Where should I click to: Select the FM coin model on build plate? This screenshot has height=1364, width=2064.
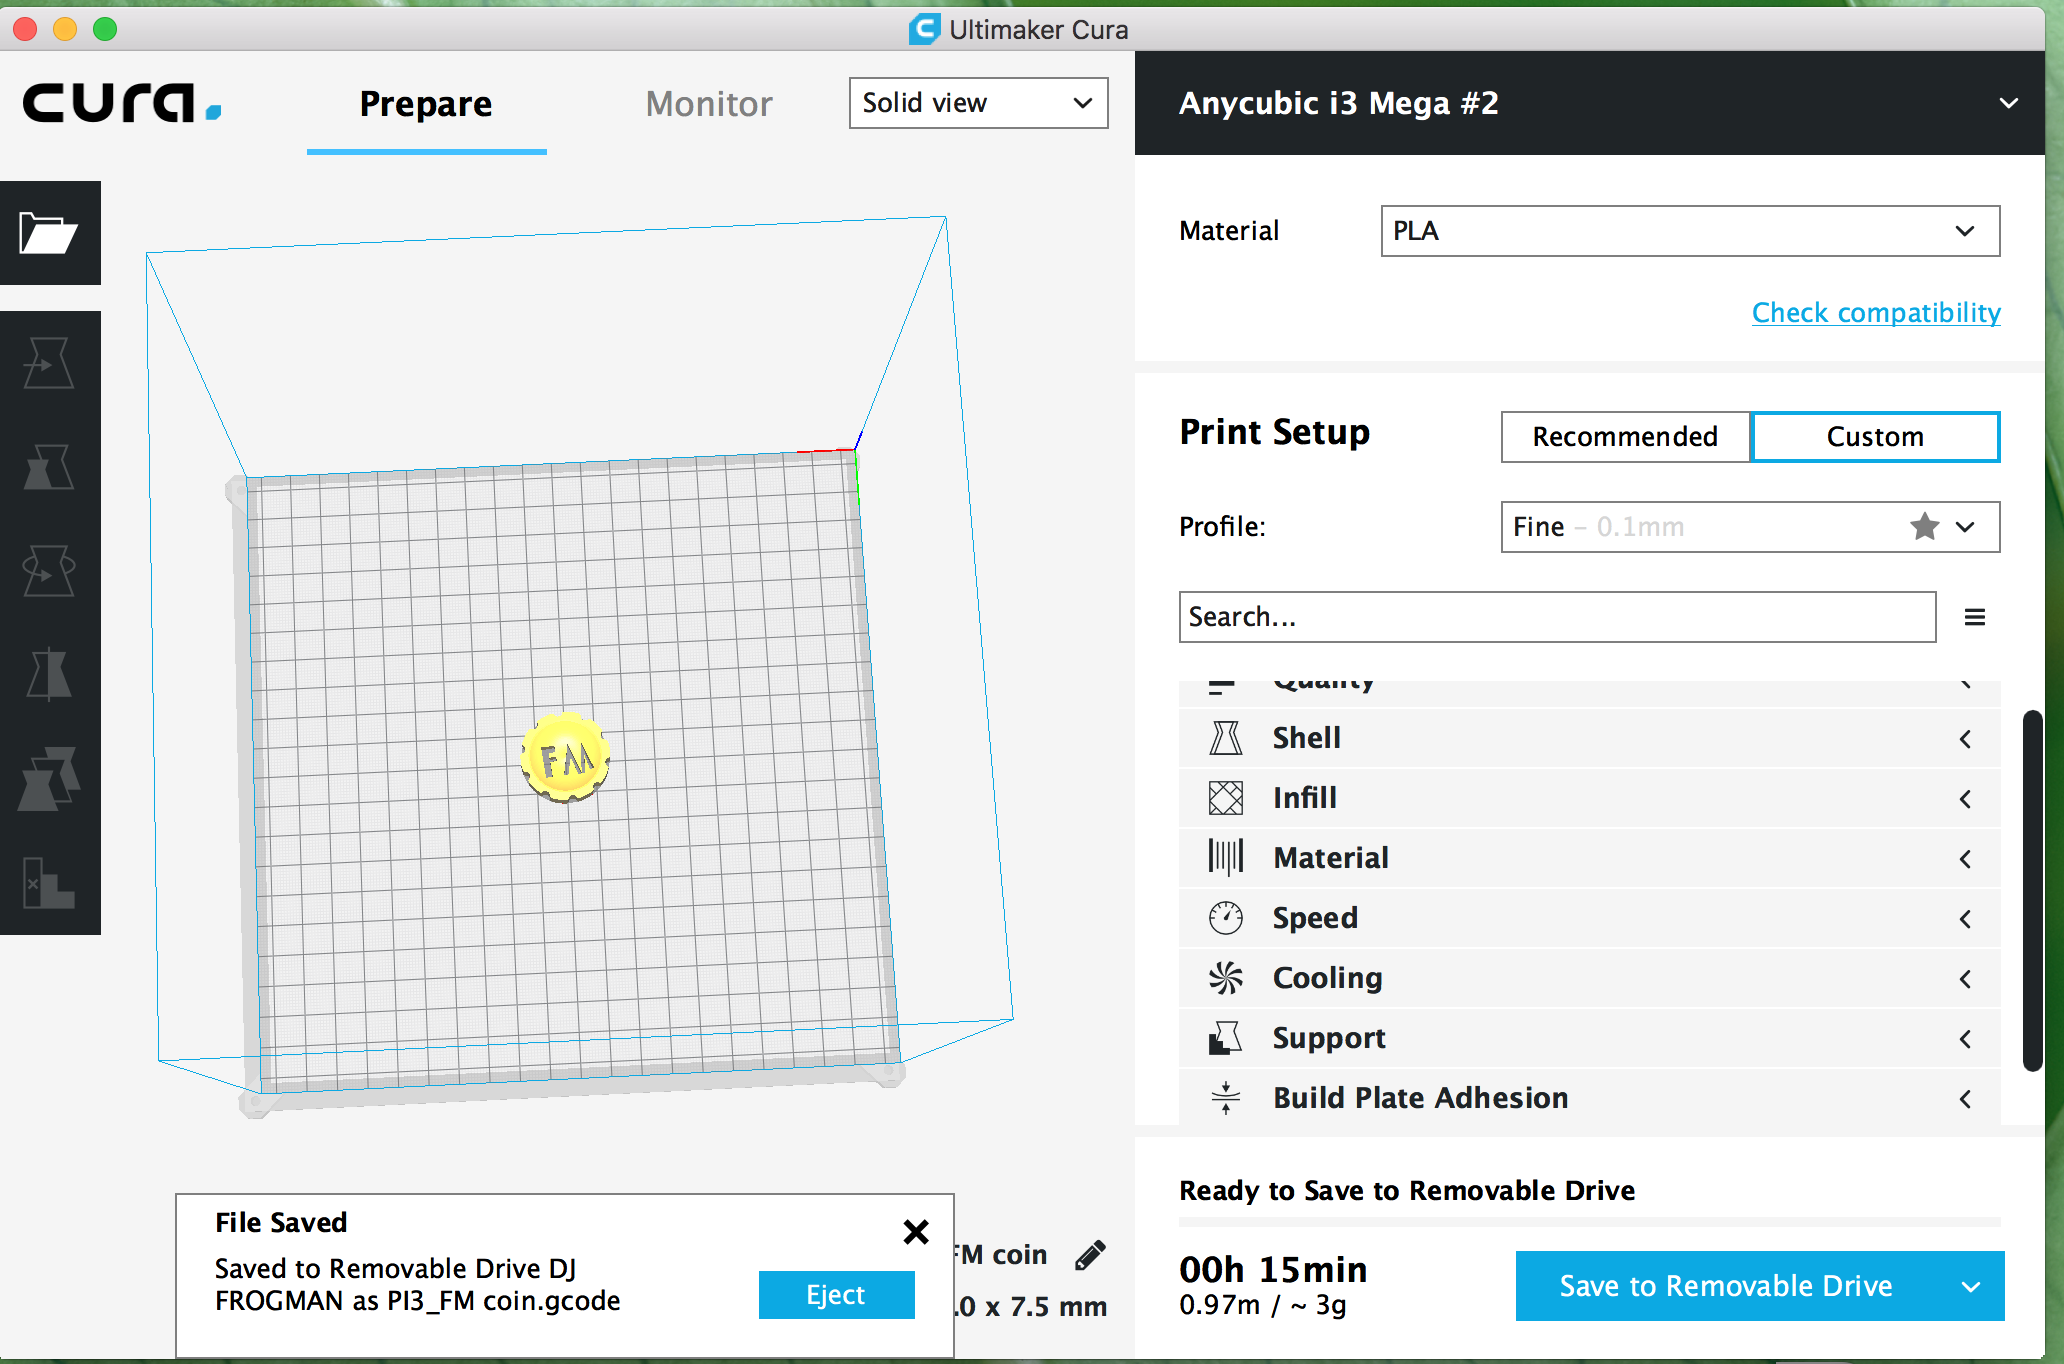[x=566, y=757]
